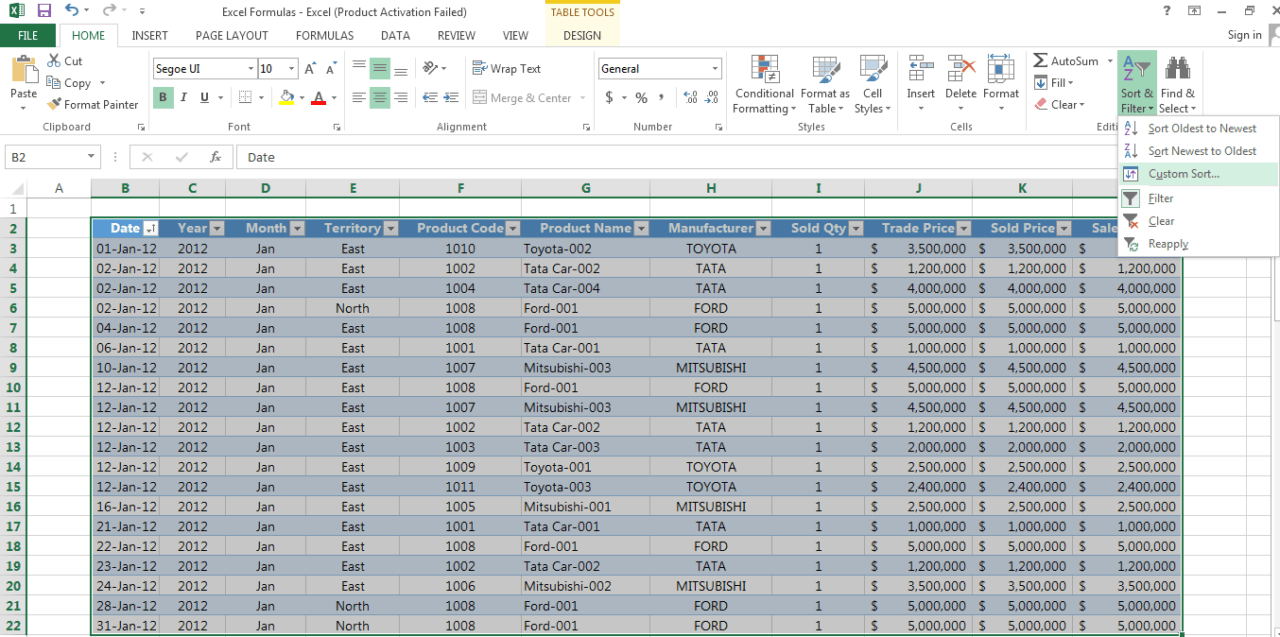Toggle Middle Align vertical alignment
The height and width of the screenshot is (637, 1280).
click(380, 69)
